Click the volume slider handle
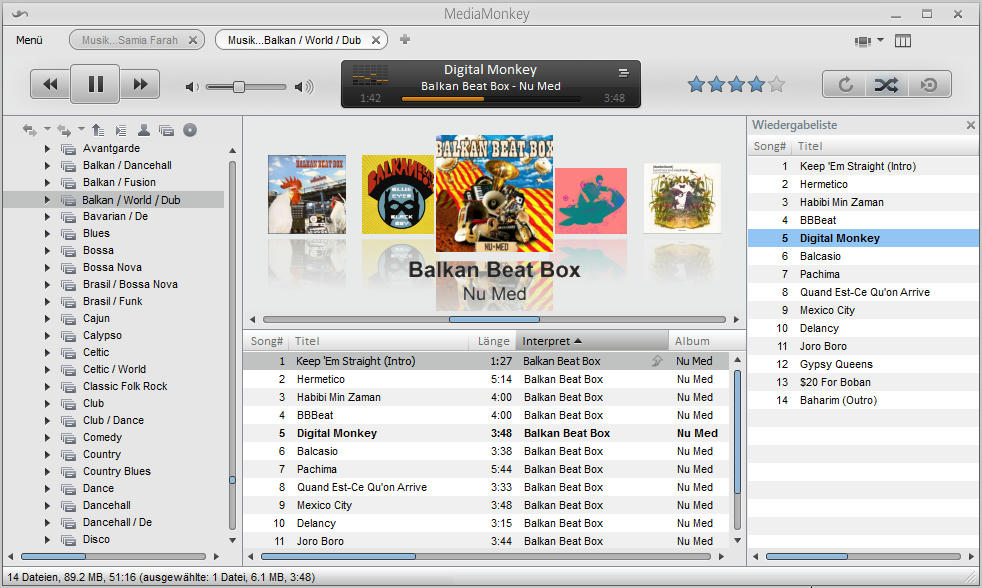Viewport: 982px width, 588px height. coord(239,87)
